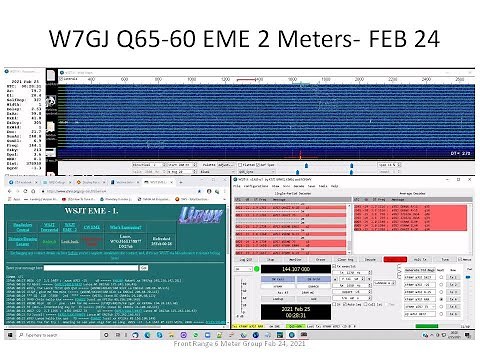Go back in the Chrome browser

point(10,191)
